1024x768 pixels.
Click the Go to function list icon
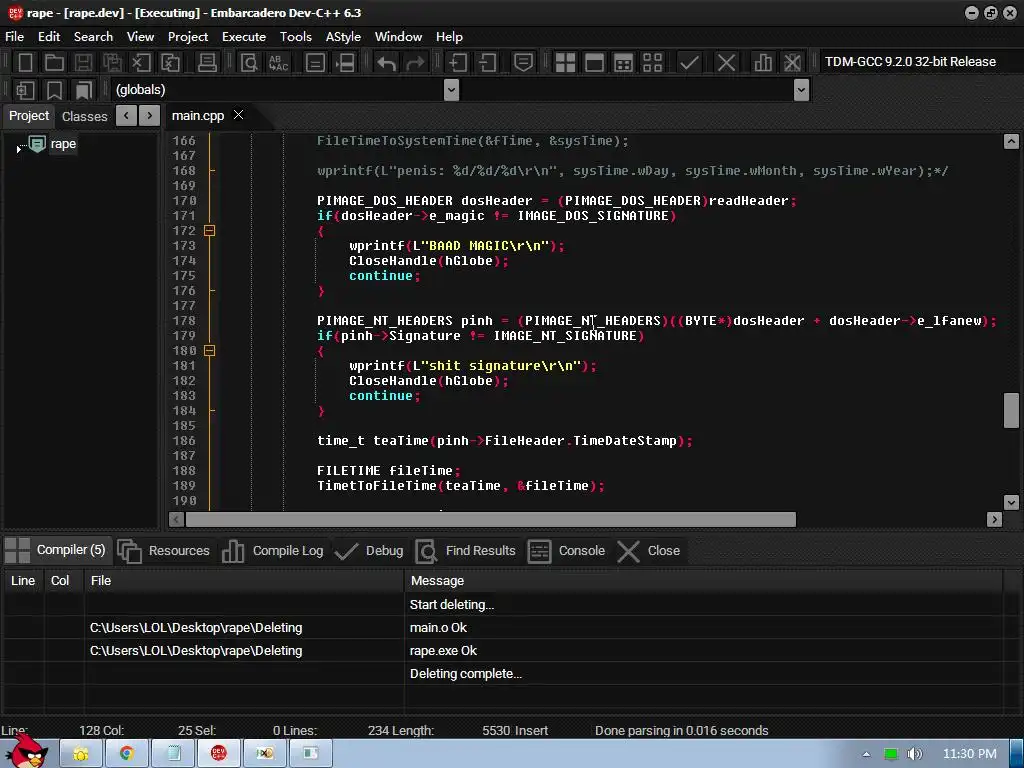coord(315,62)
